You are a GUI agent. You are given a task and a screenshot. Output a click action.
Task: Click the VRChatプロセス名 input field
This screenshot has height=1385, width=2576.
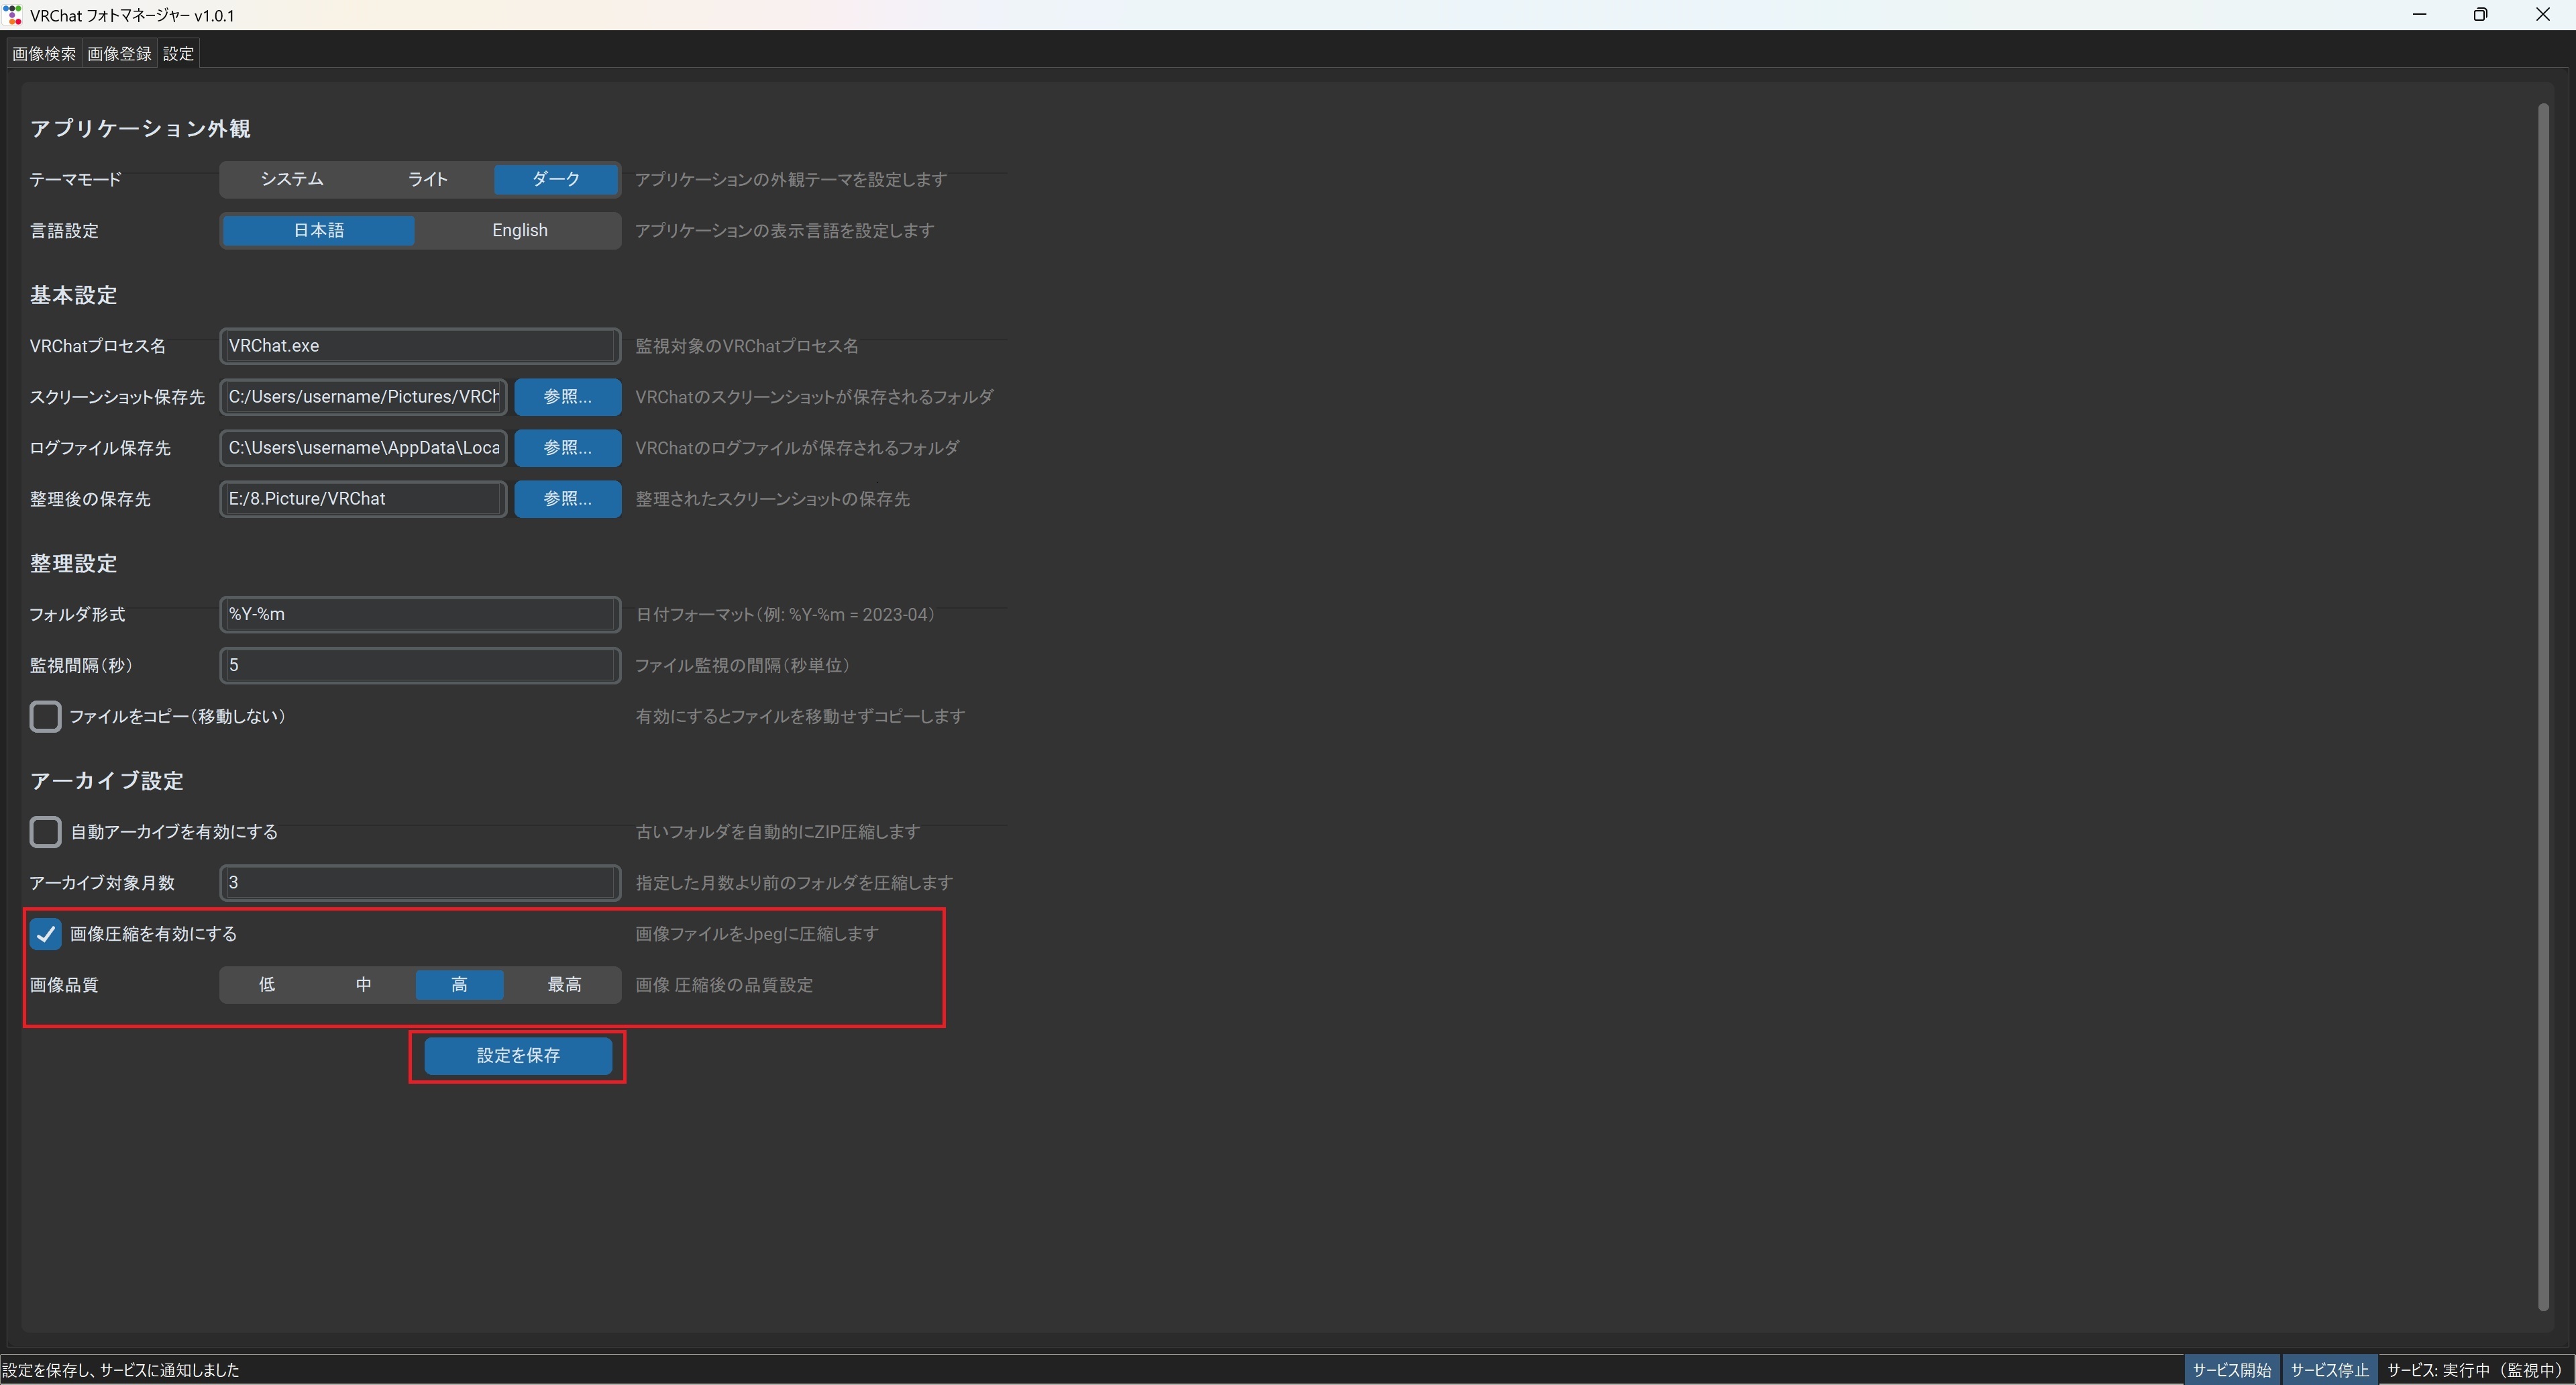pos(419,346)
